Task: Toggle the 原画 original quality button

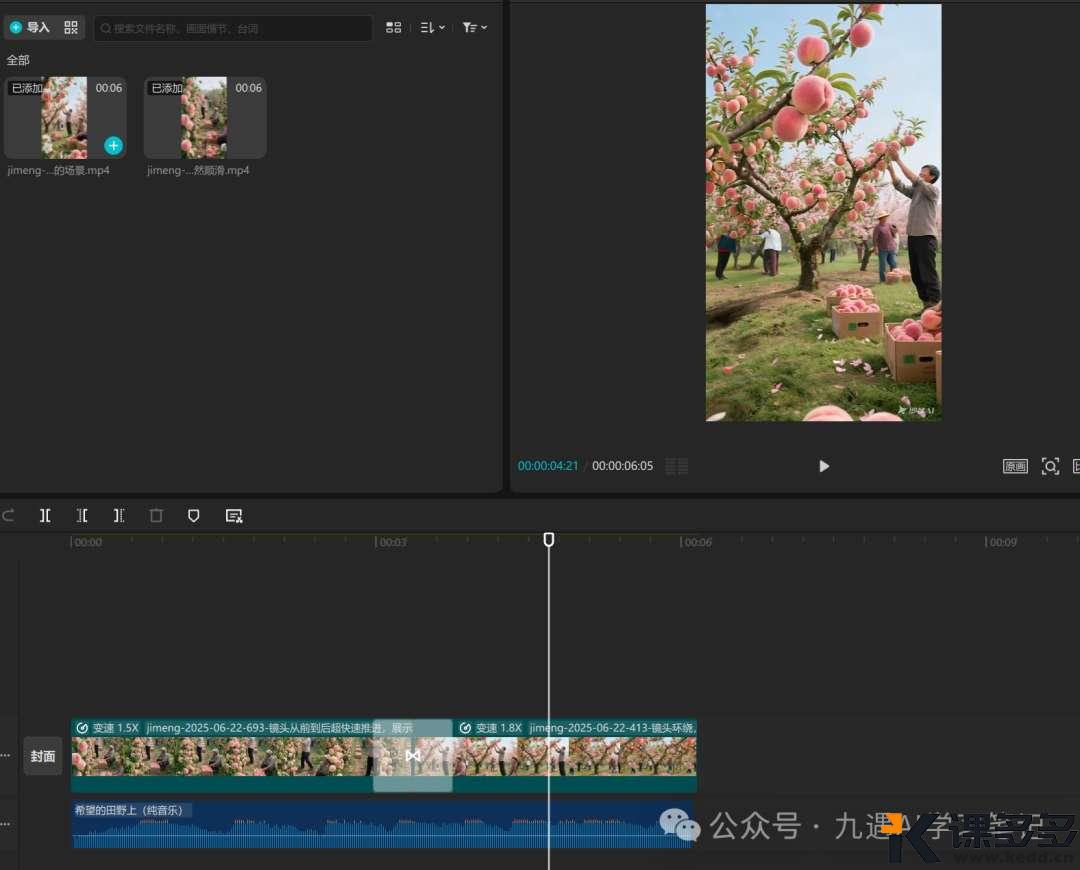Action: [1015, 466]
